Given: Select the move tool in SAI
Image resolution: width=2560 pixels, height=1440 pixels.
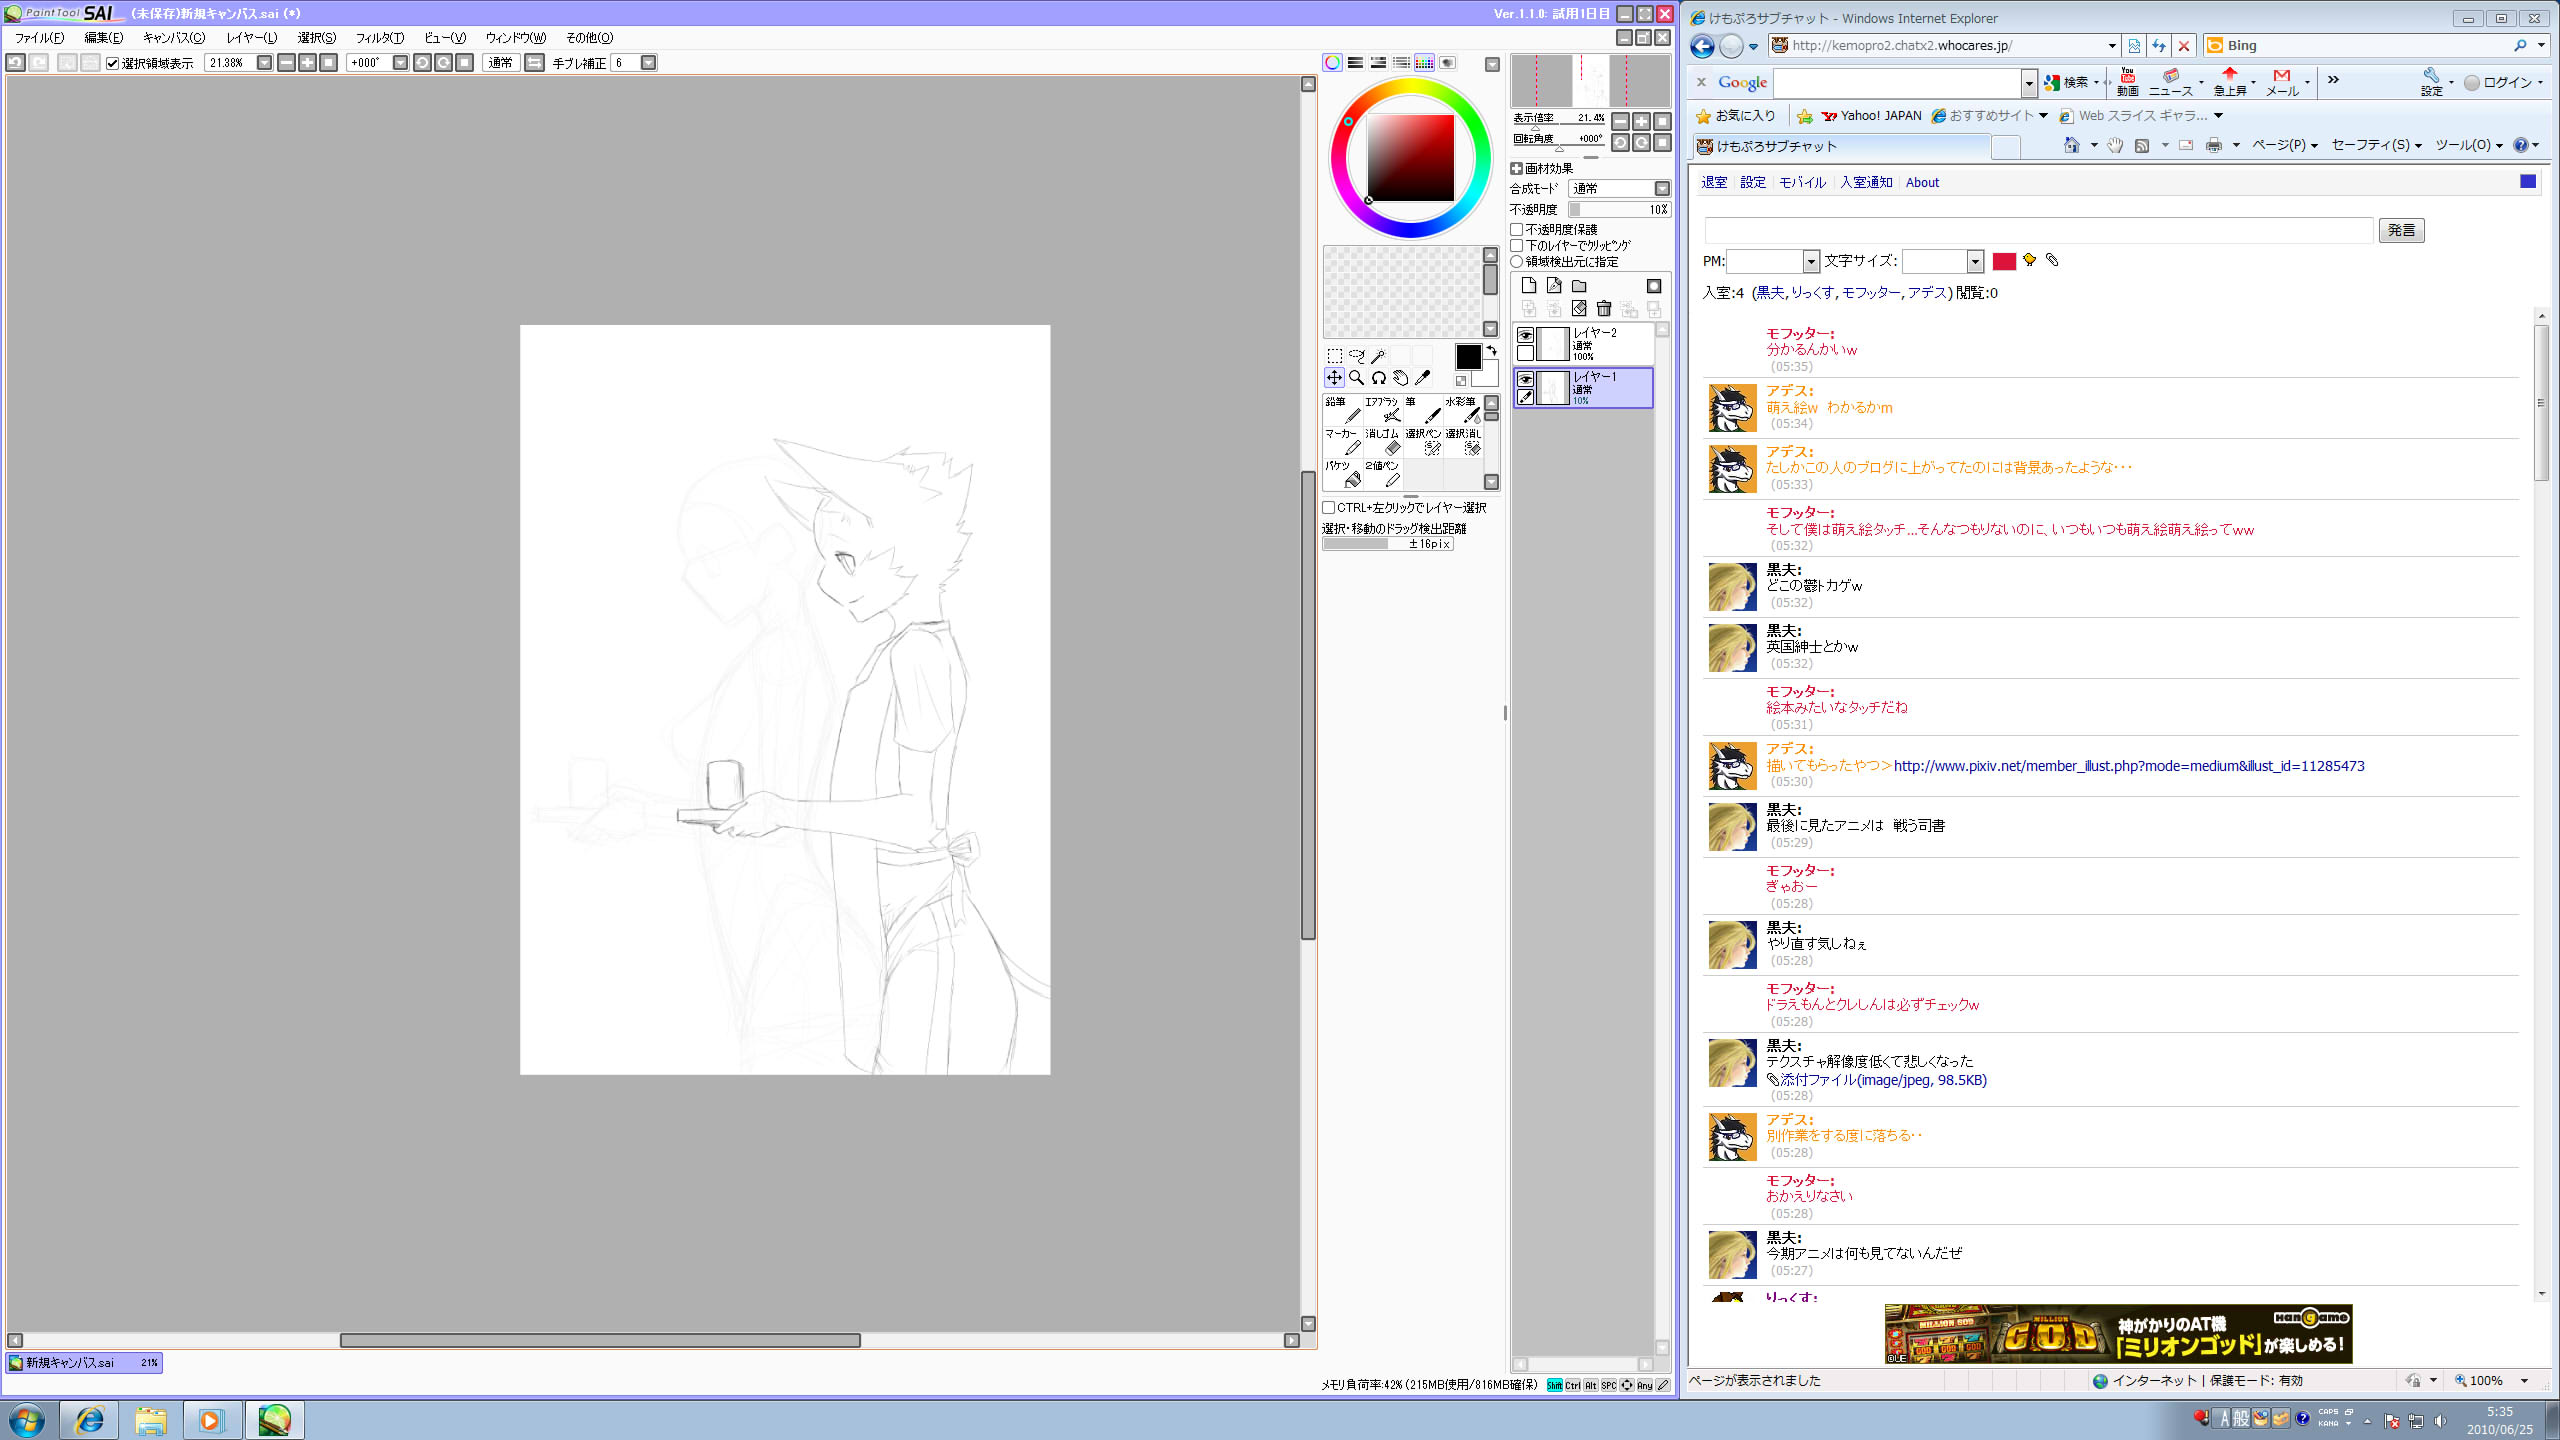Looking at the screenshot, I should click(1334, 378).
